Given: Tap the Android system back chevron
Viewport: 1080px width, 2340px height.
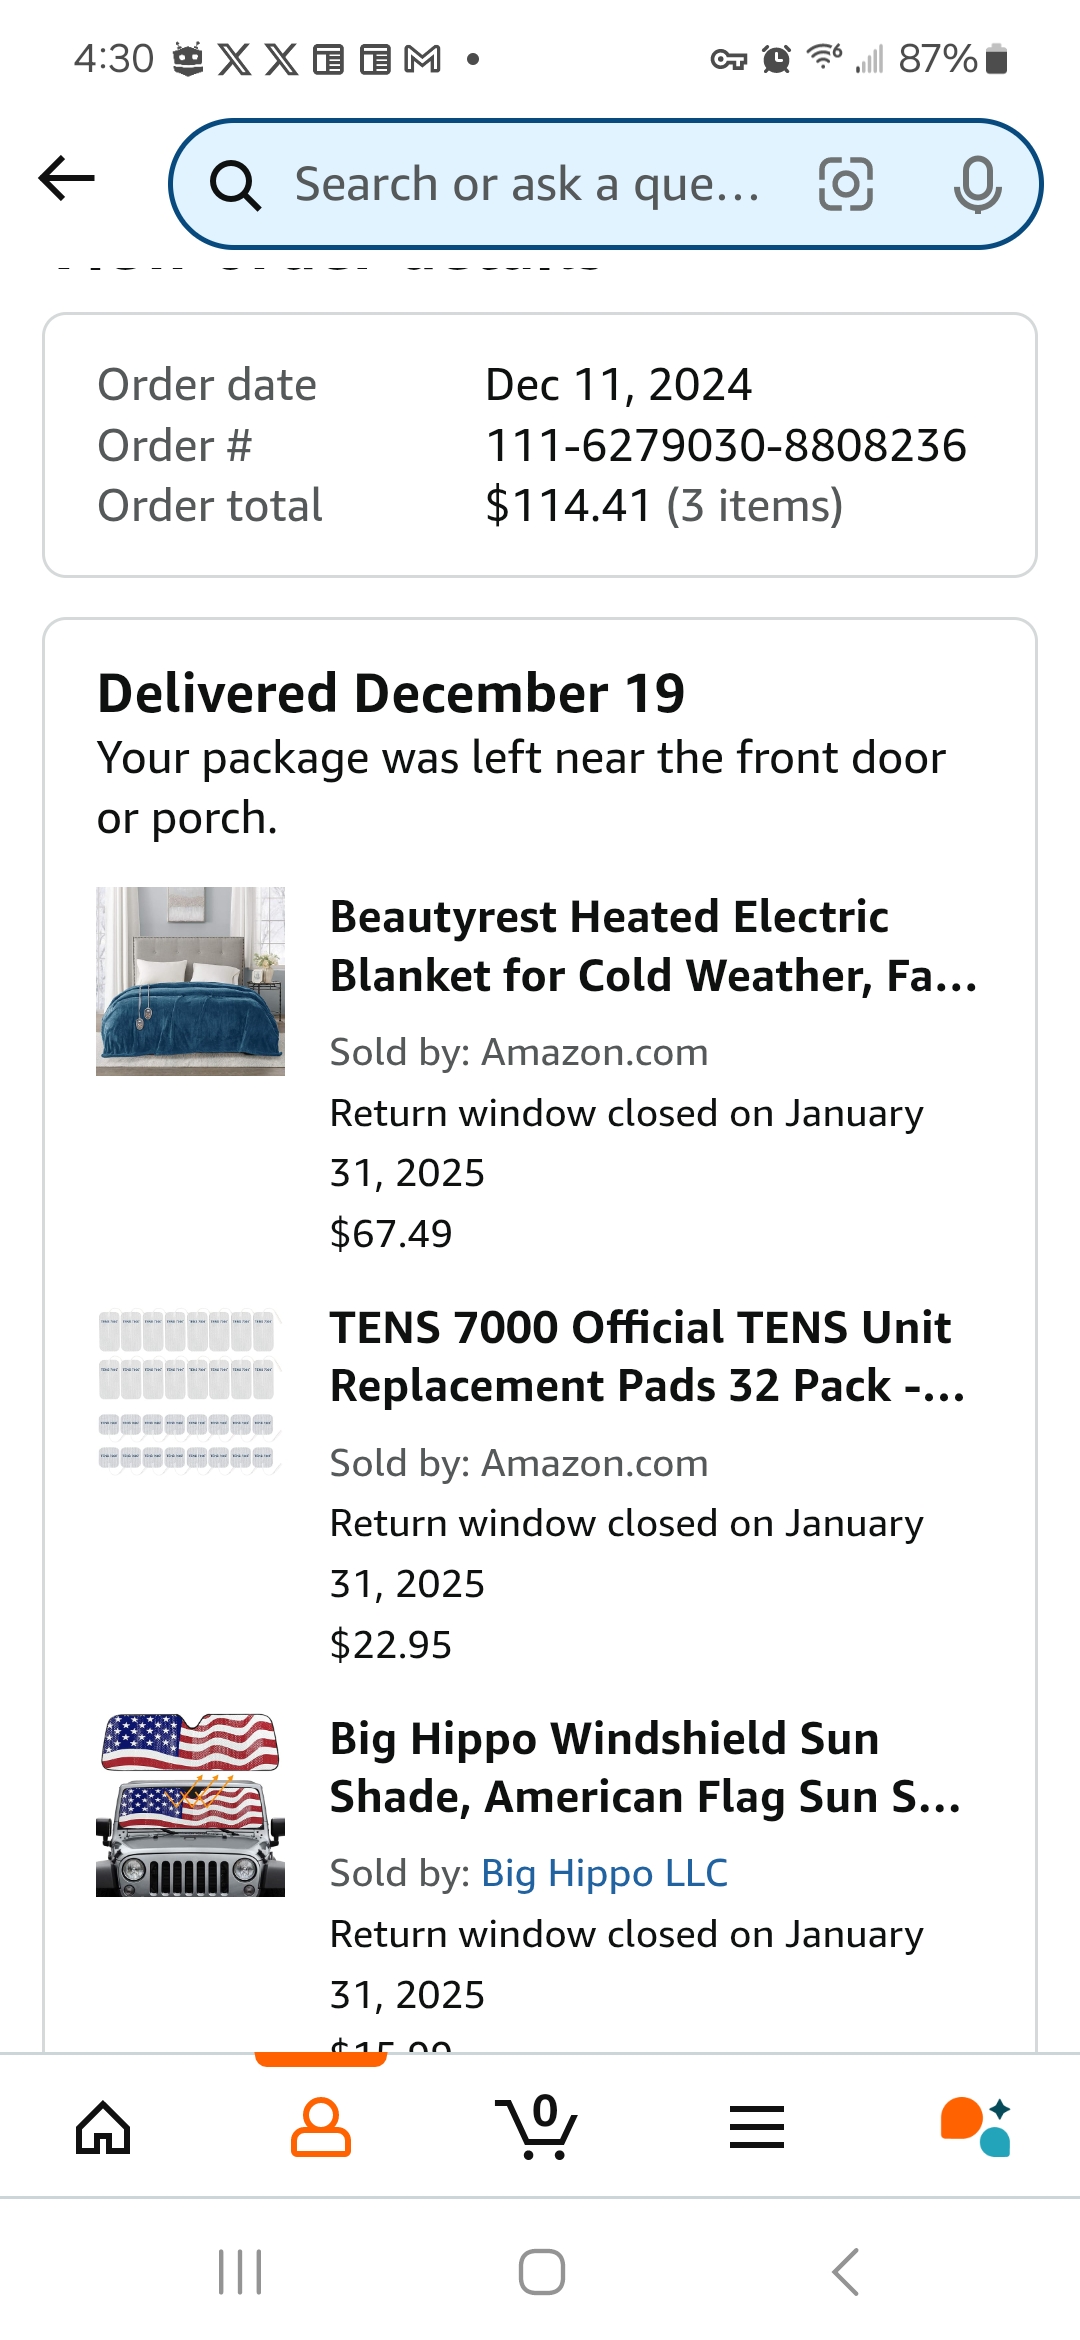Looking at the screenshot, I should pyautogui.click(x=846, y=2272).
